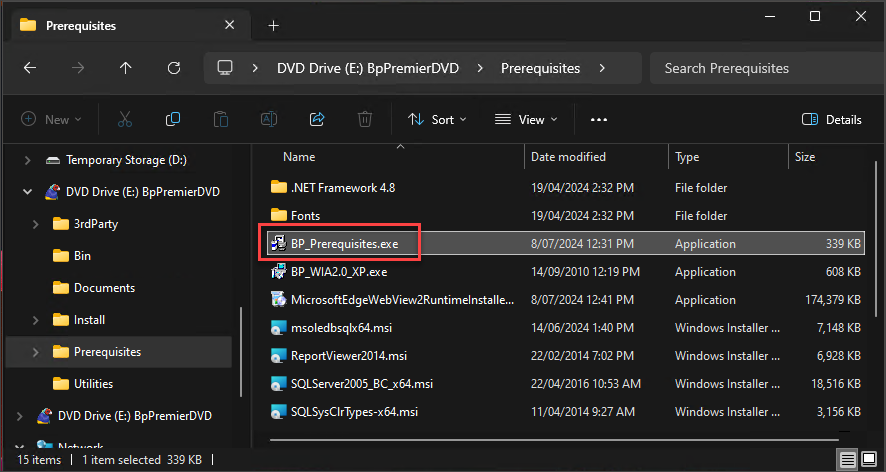The image size is (886, 472).
Task: Expand chevron after the monitor icon in address bar
Action: (x=255, y=68)
